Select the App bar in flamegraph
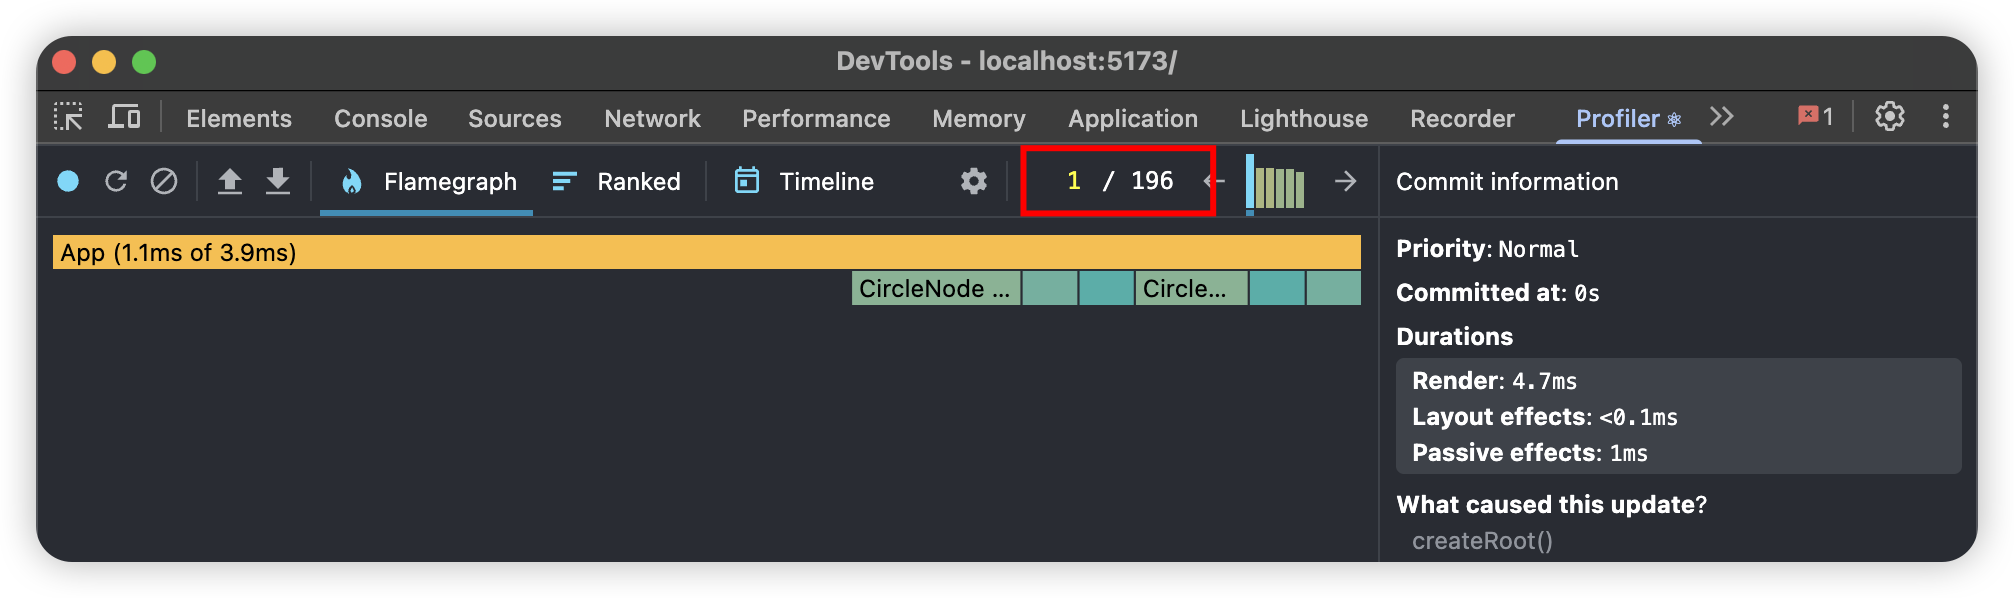 pyautogui.click(x=706, y=252)
